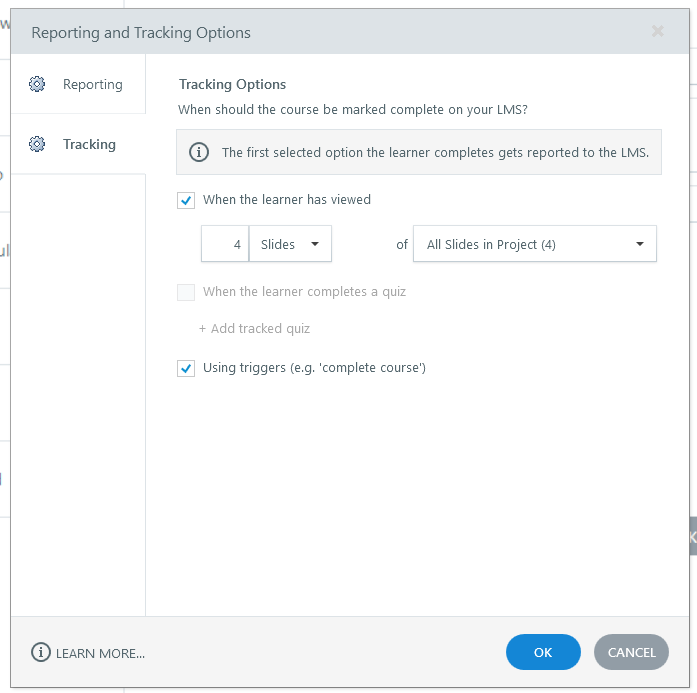The width and height of the screenshot is (697, 693).
Task: Click the info icon in LMS notice
Action: click(199, 152)
